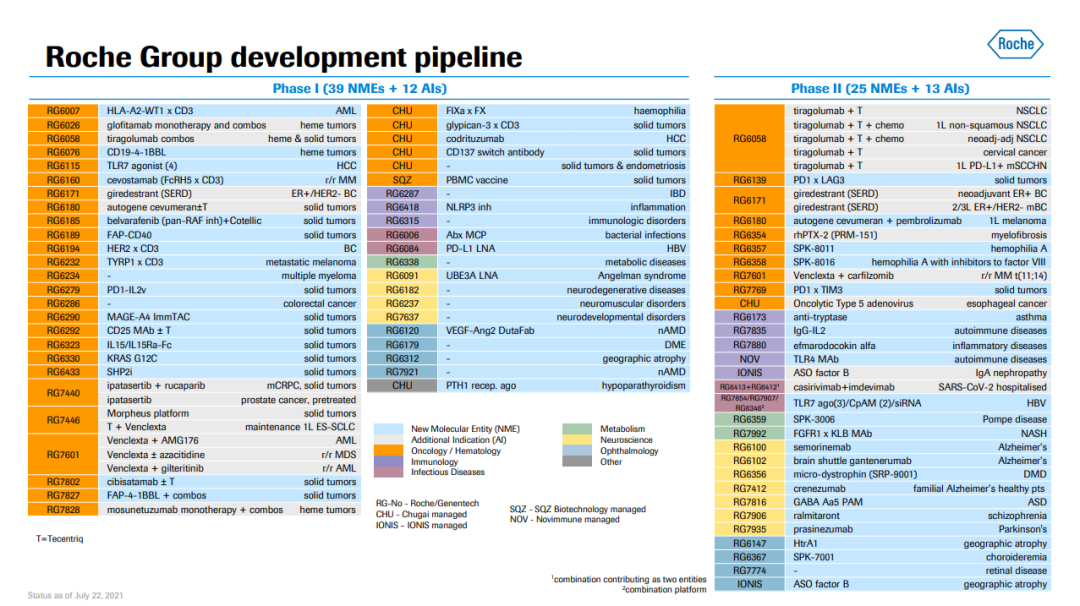Click 'glypican-3 x CD3' entry

(482, 125)
